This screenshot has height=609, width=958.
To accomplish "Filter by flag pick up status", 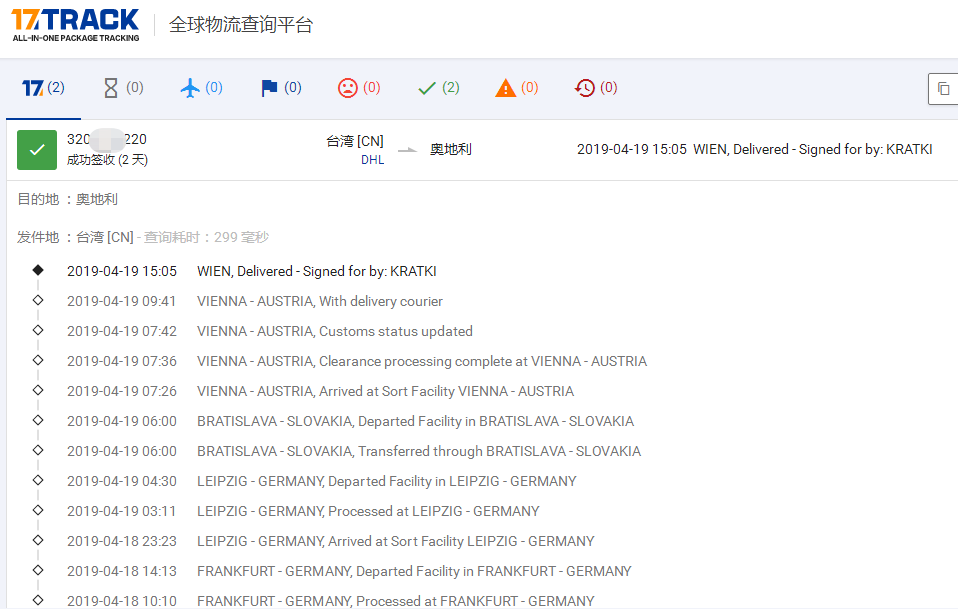I will [281, 88].
